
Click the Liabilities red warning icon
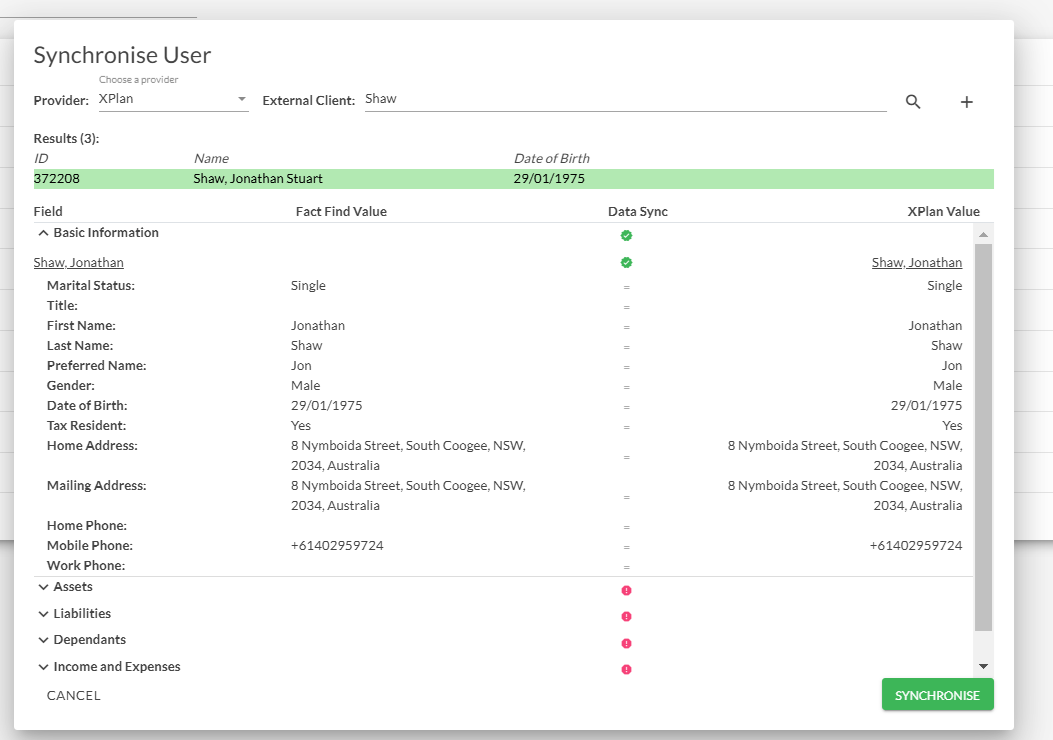(x=626, y=616)
